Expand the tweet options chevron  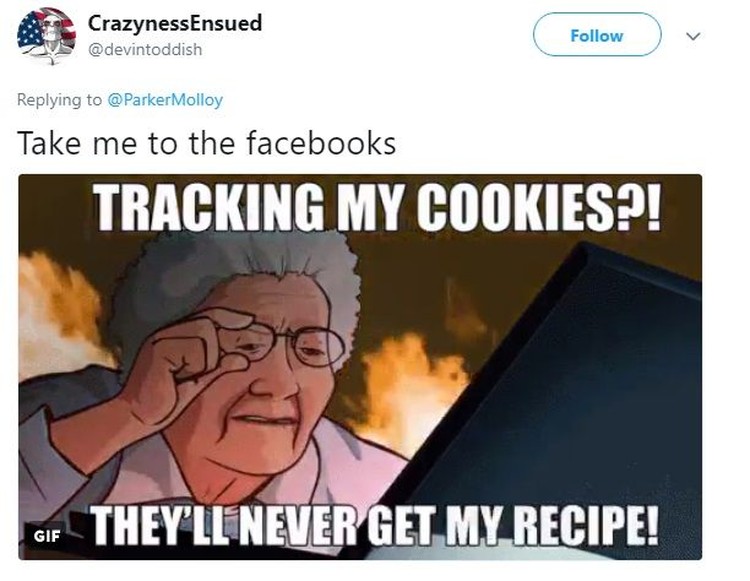coord(693,36)
